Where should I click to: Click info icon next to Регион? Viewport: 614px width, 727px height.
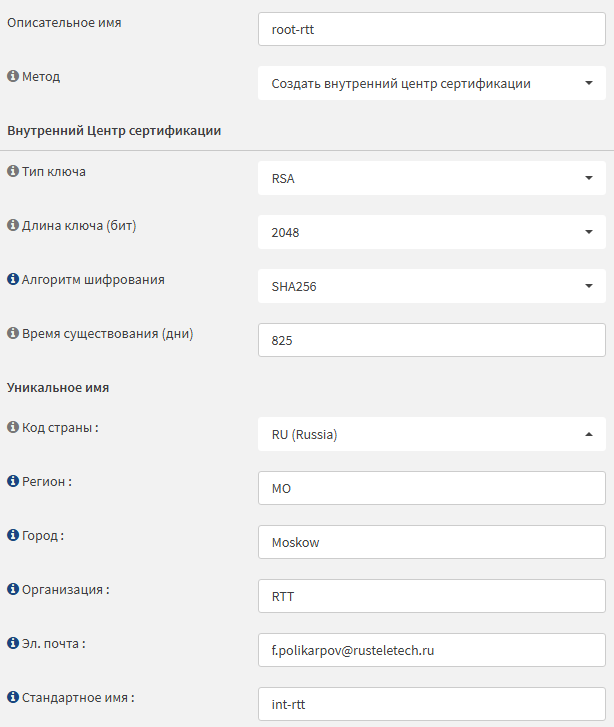point(13,481)
